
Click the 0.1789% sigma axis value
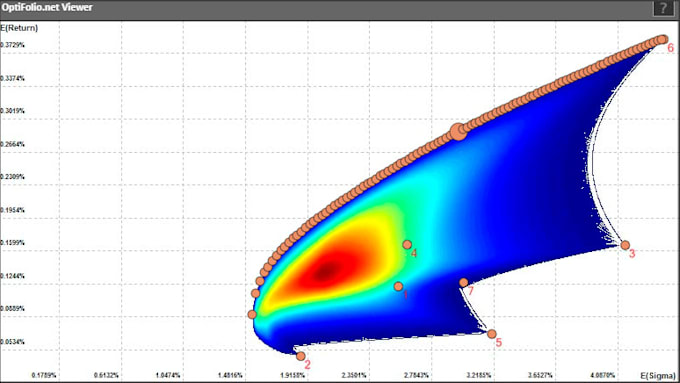44,375
